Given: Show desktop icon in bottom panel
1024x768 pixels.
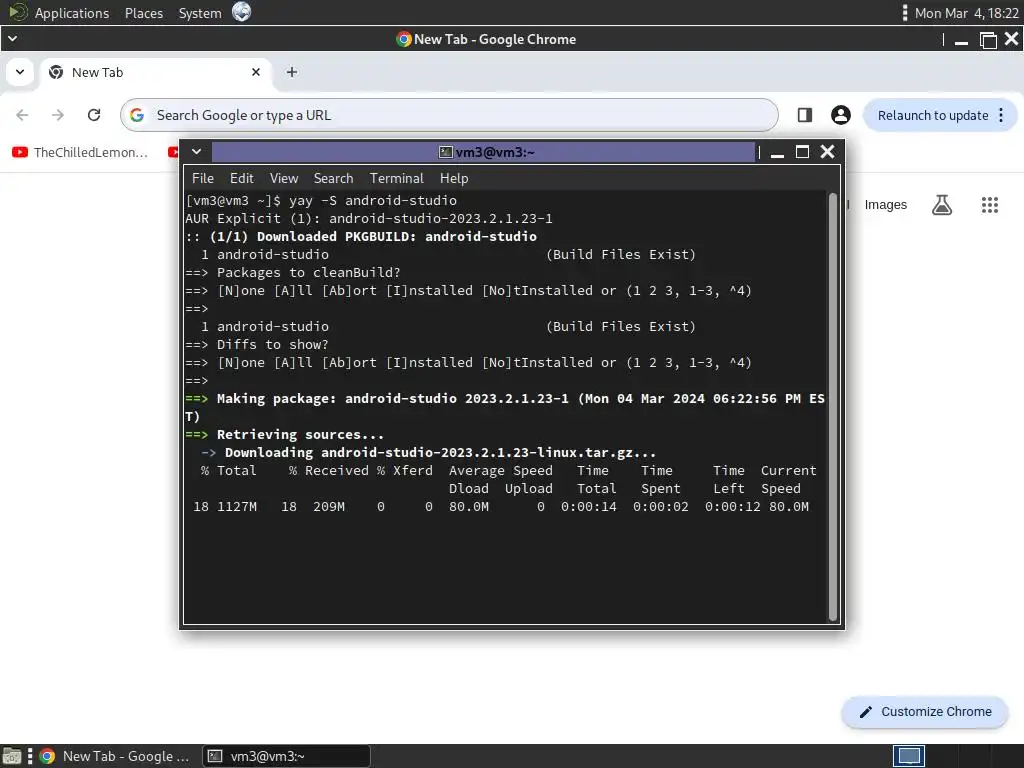Looking at the screenshot, I should pyautogui.click(x=12, y=757).
